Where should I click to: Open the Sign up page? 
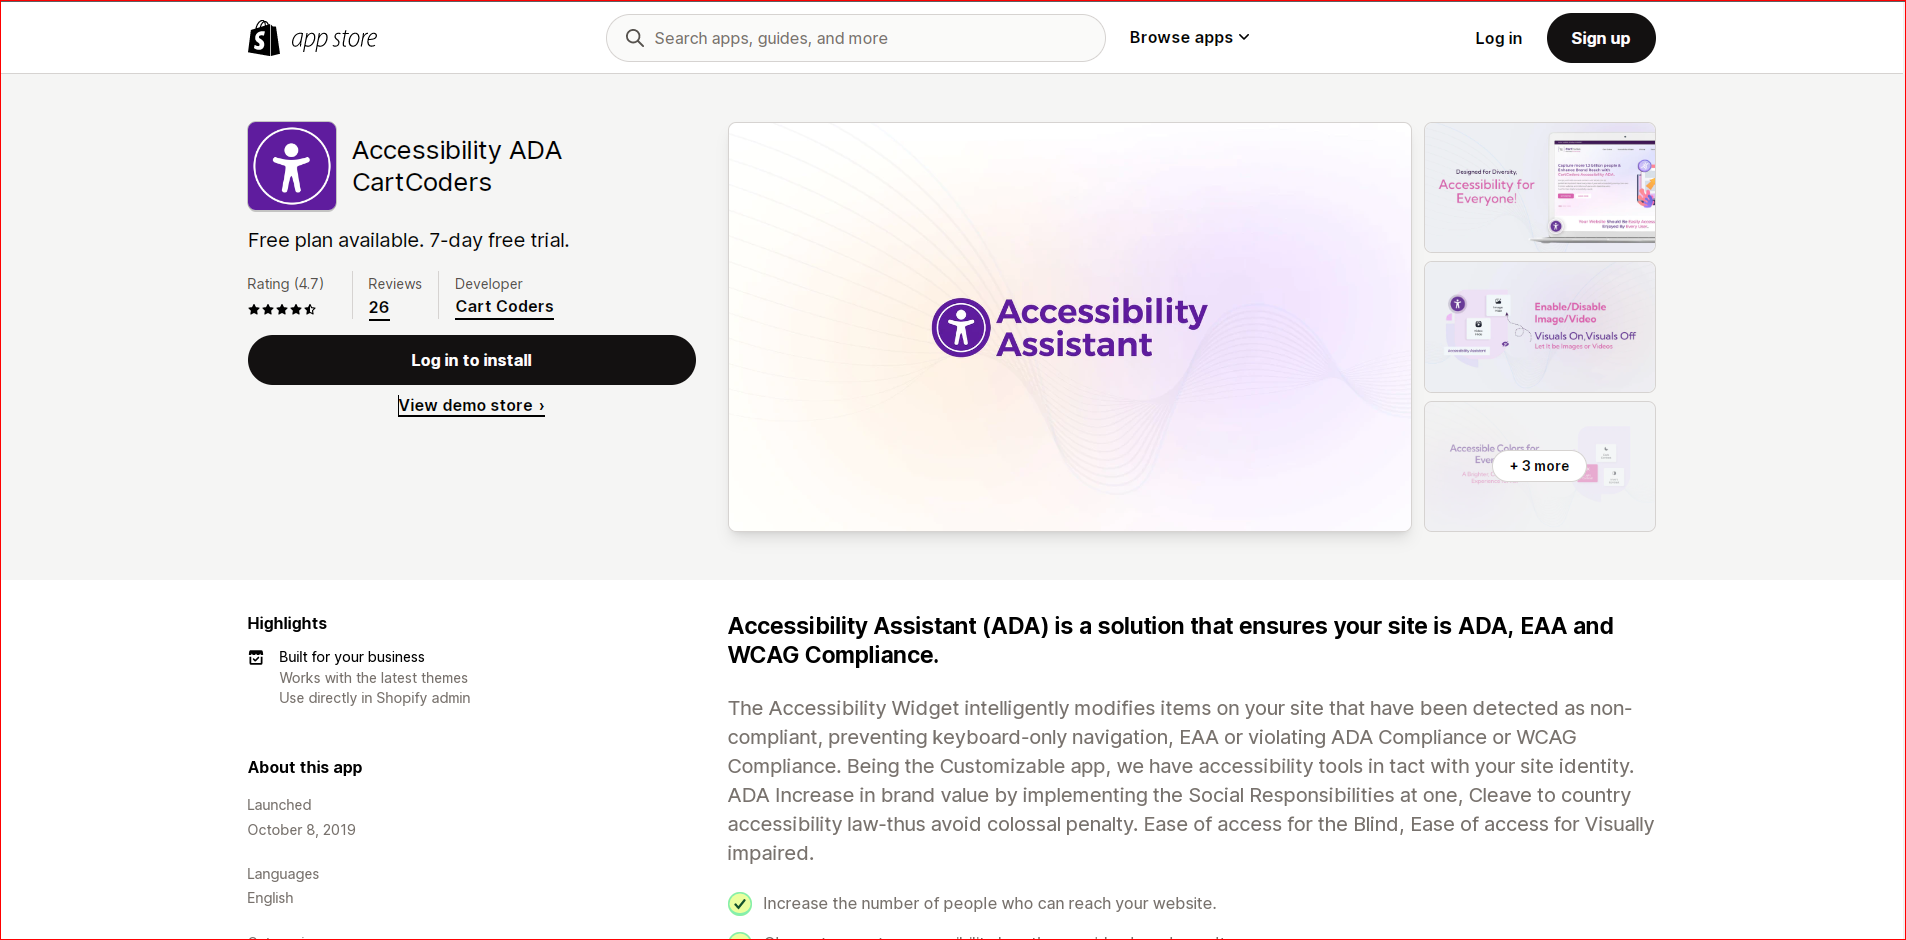tap(1600, 38)
